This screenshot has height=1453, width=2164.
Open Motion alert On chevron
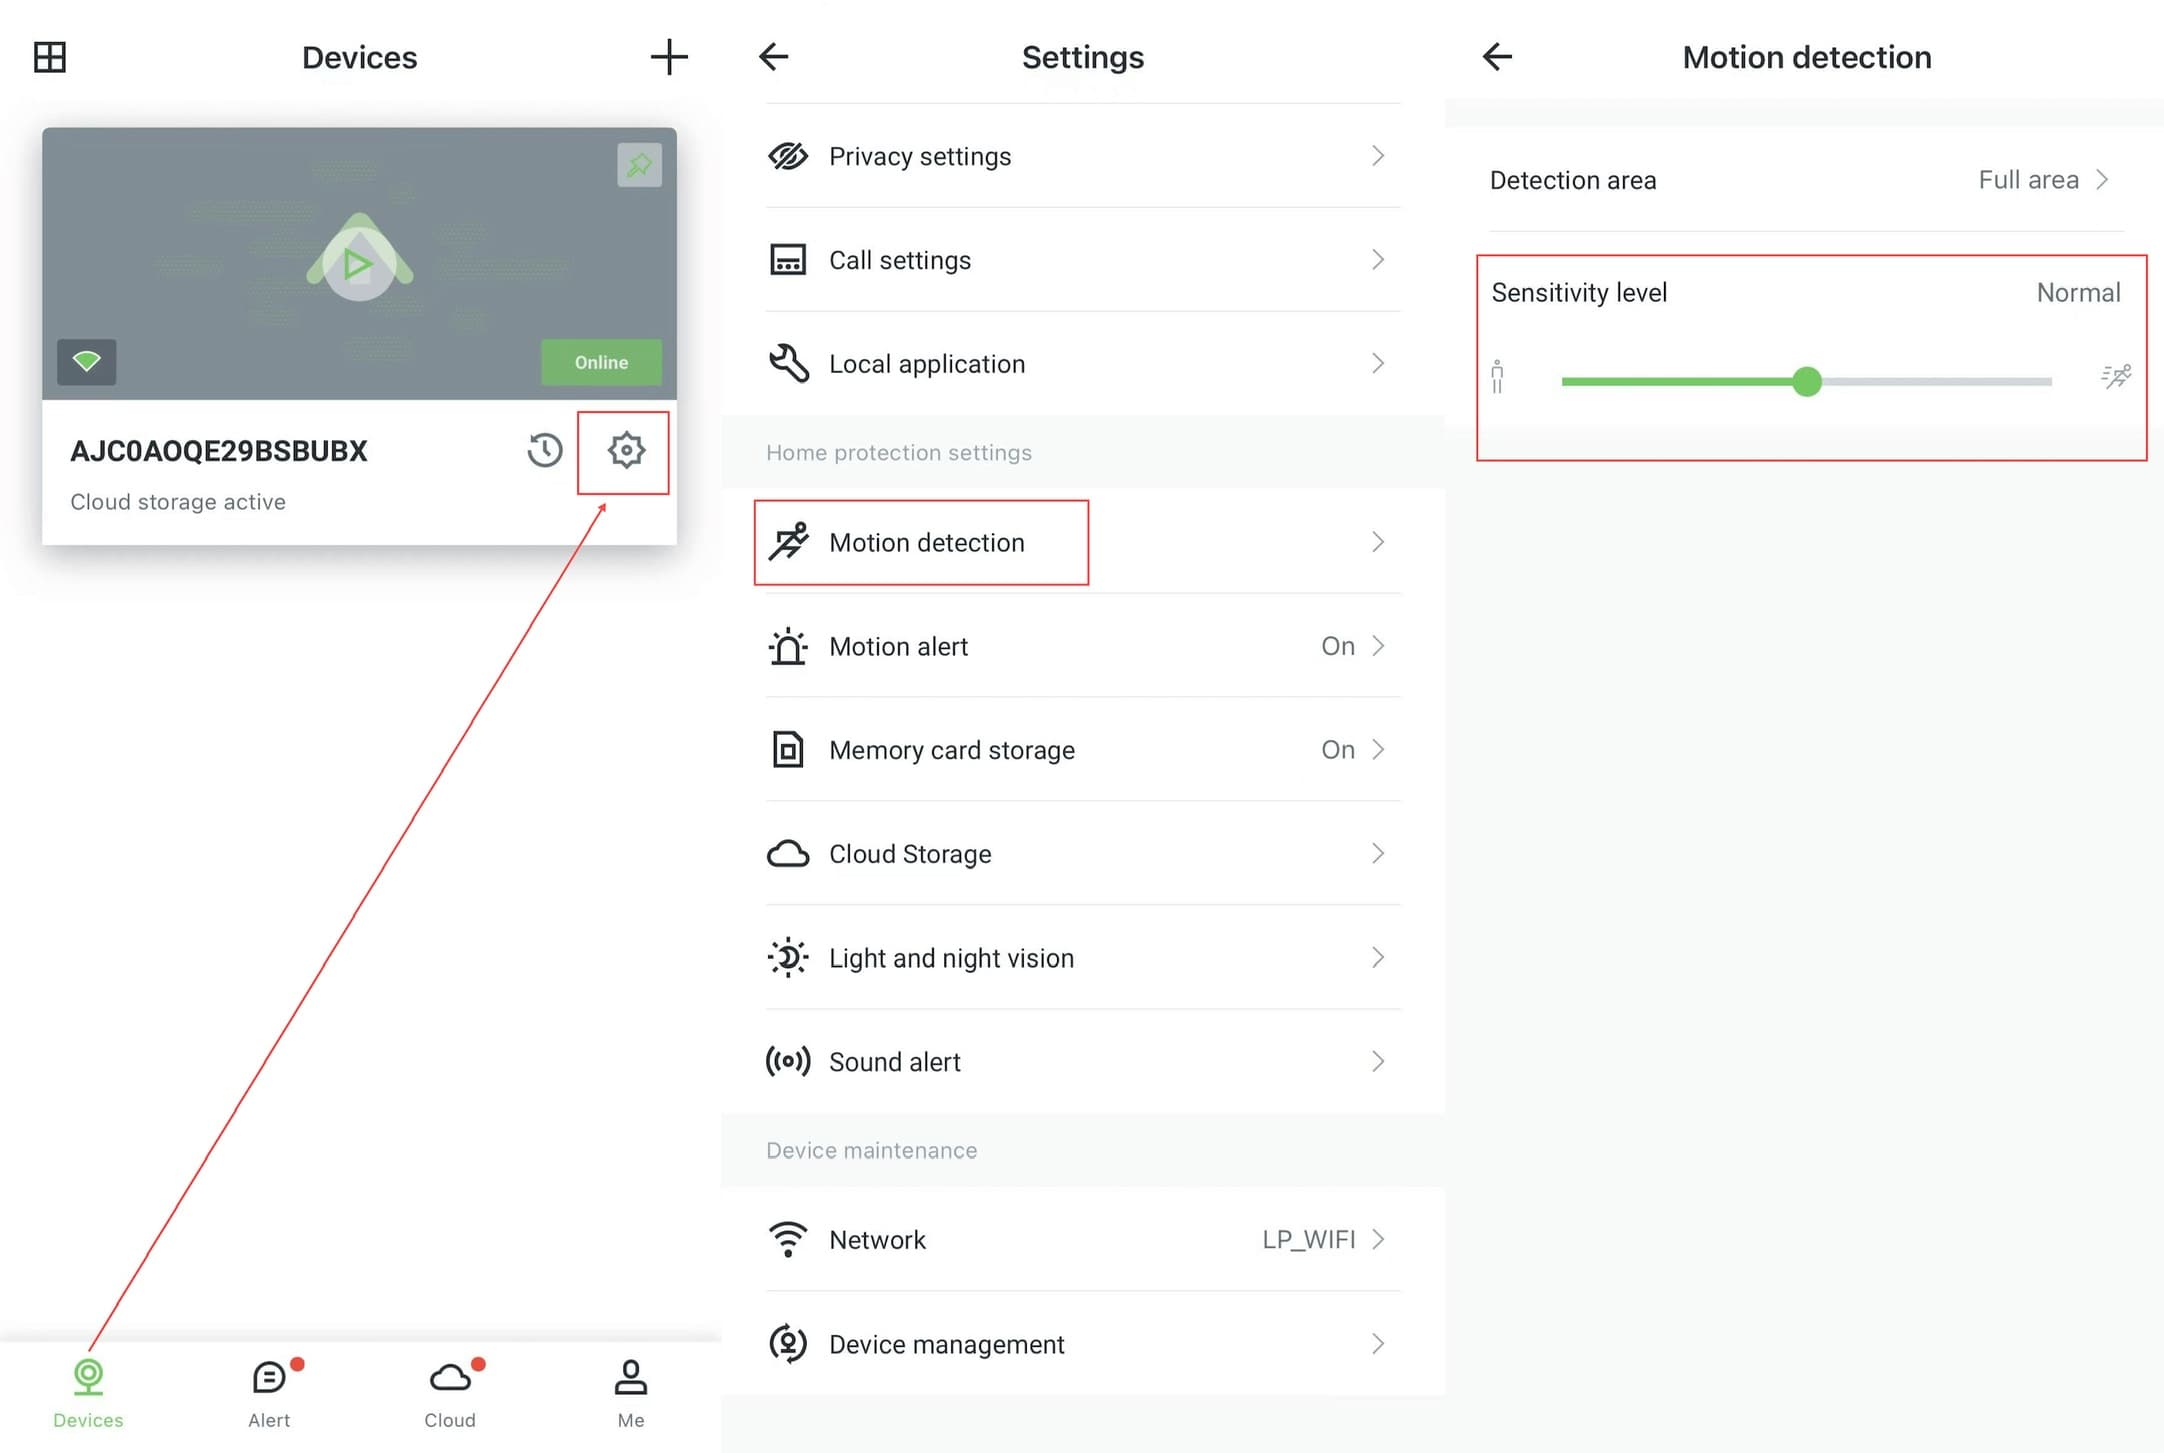pos(1378,646)
